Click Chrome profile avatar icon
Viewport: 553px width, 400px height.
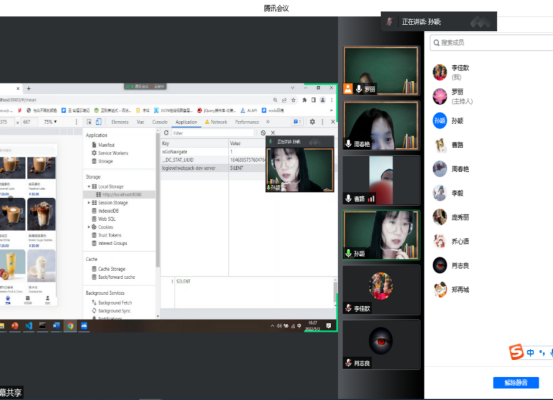(322, 100)
